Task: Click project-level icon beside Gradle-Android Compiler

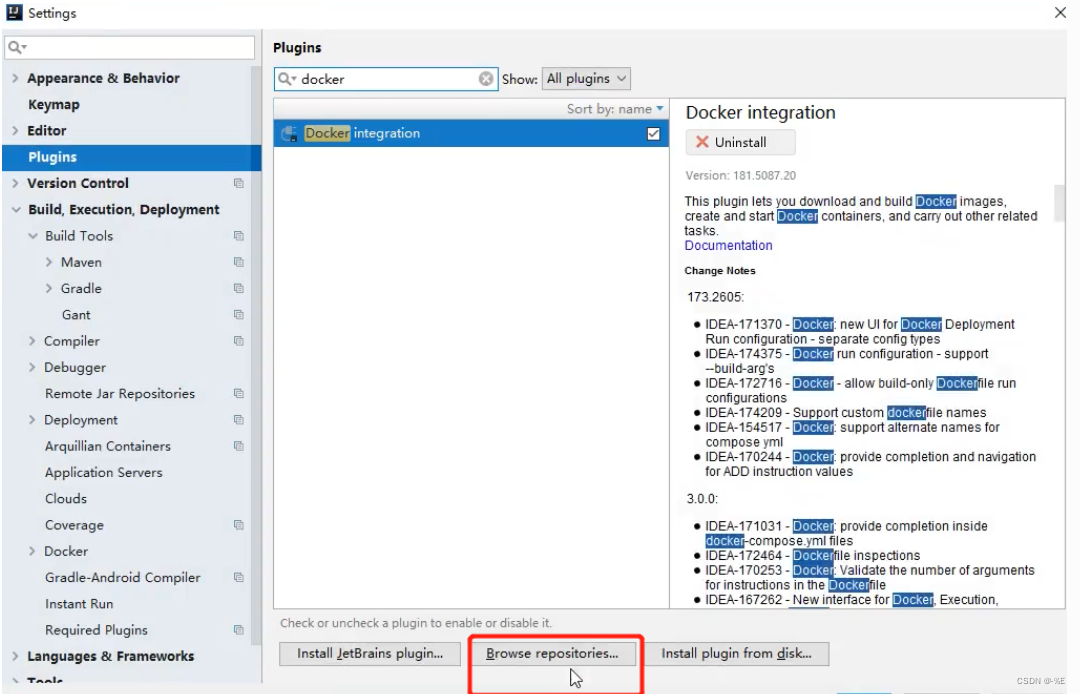Action: pyautogui.click(x=238, y=578)
